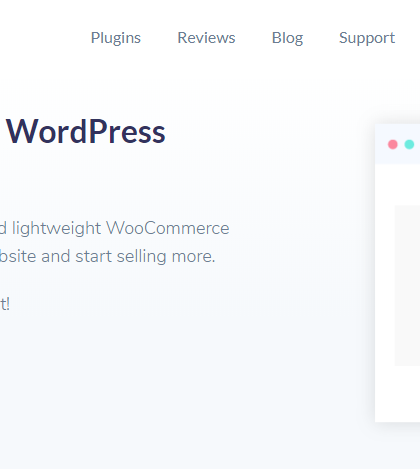Viewport: 420px width, 469px height.
Task: Select the WordPress heading text
Action: [x=86, y=132]
